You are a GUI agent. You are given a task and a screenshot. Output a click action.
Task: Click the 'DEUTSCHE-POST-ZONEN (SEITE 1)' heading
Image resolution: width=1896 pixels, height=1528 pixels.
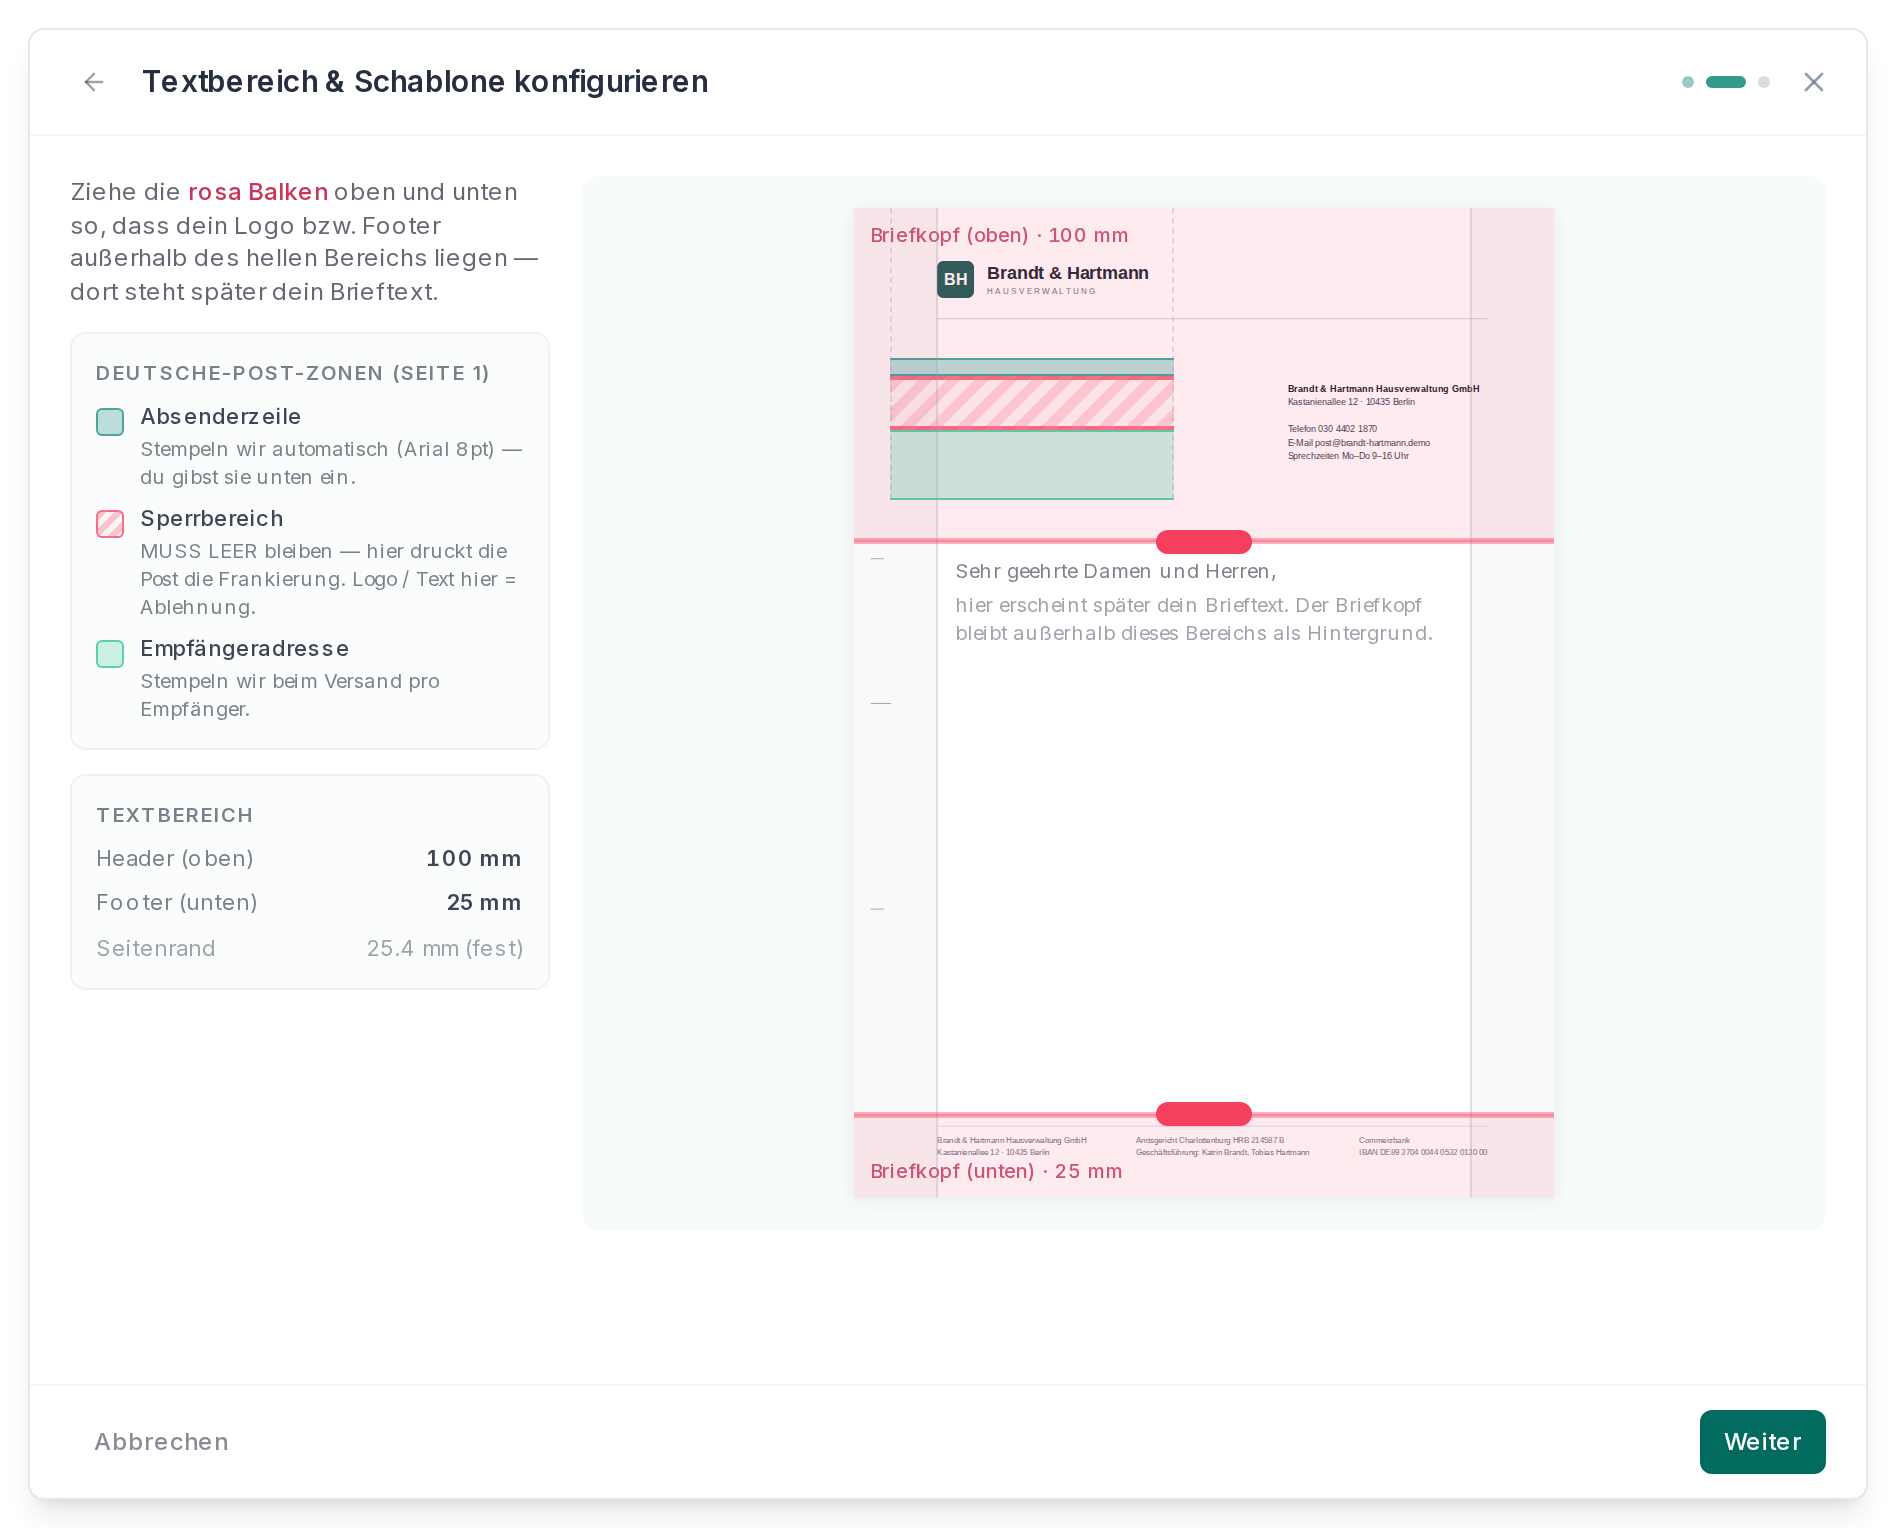(293, 373)
